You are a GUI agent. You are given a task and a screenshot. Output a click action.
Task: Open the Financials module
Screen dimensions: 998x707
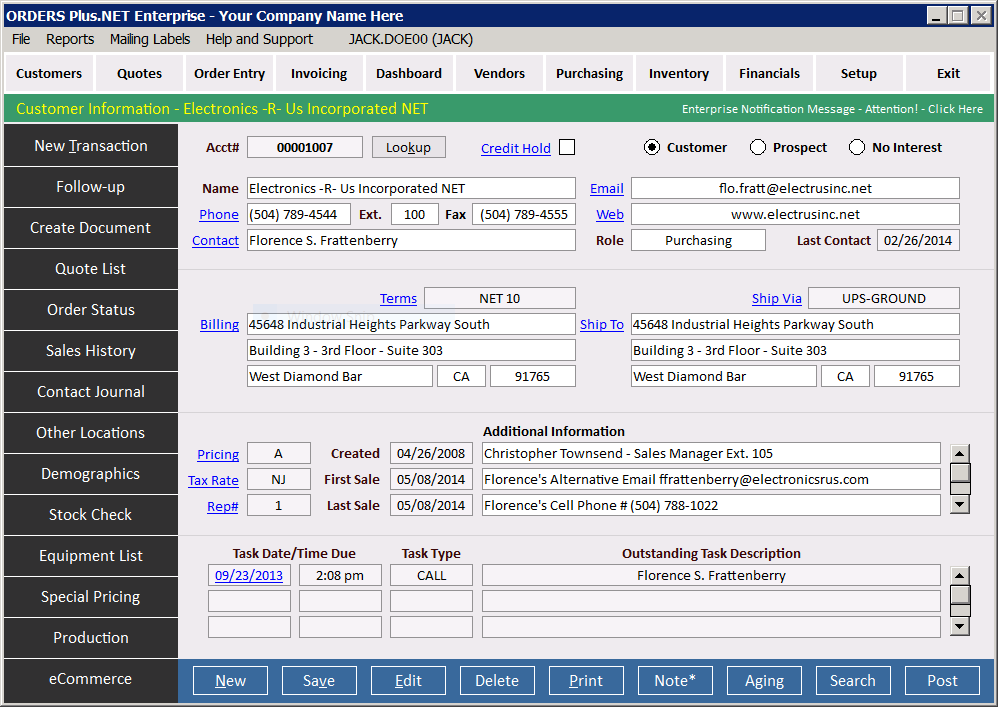click(769, 73)
